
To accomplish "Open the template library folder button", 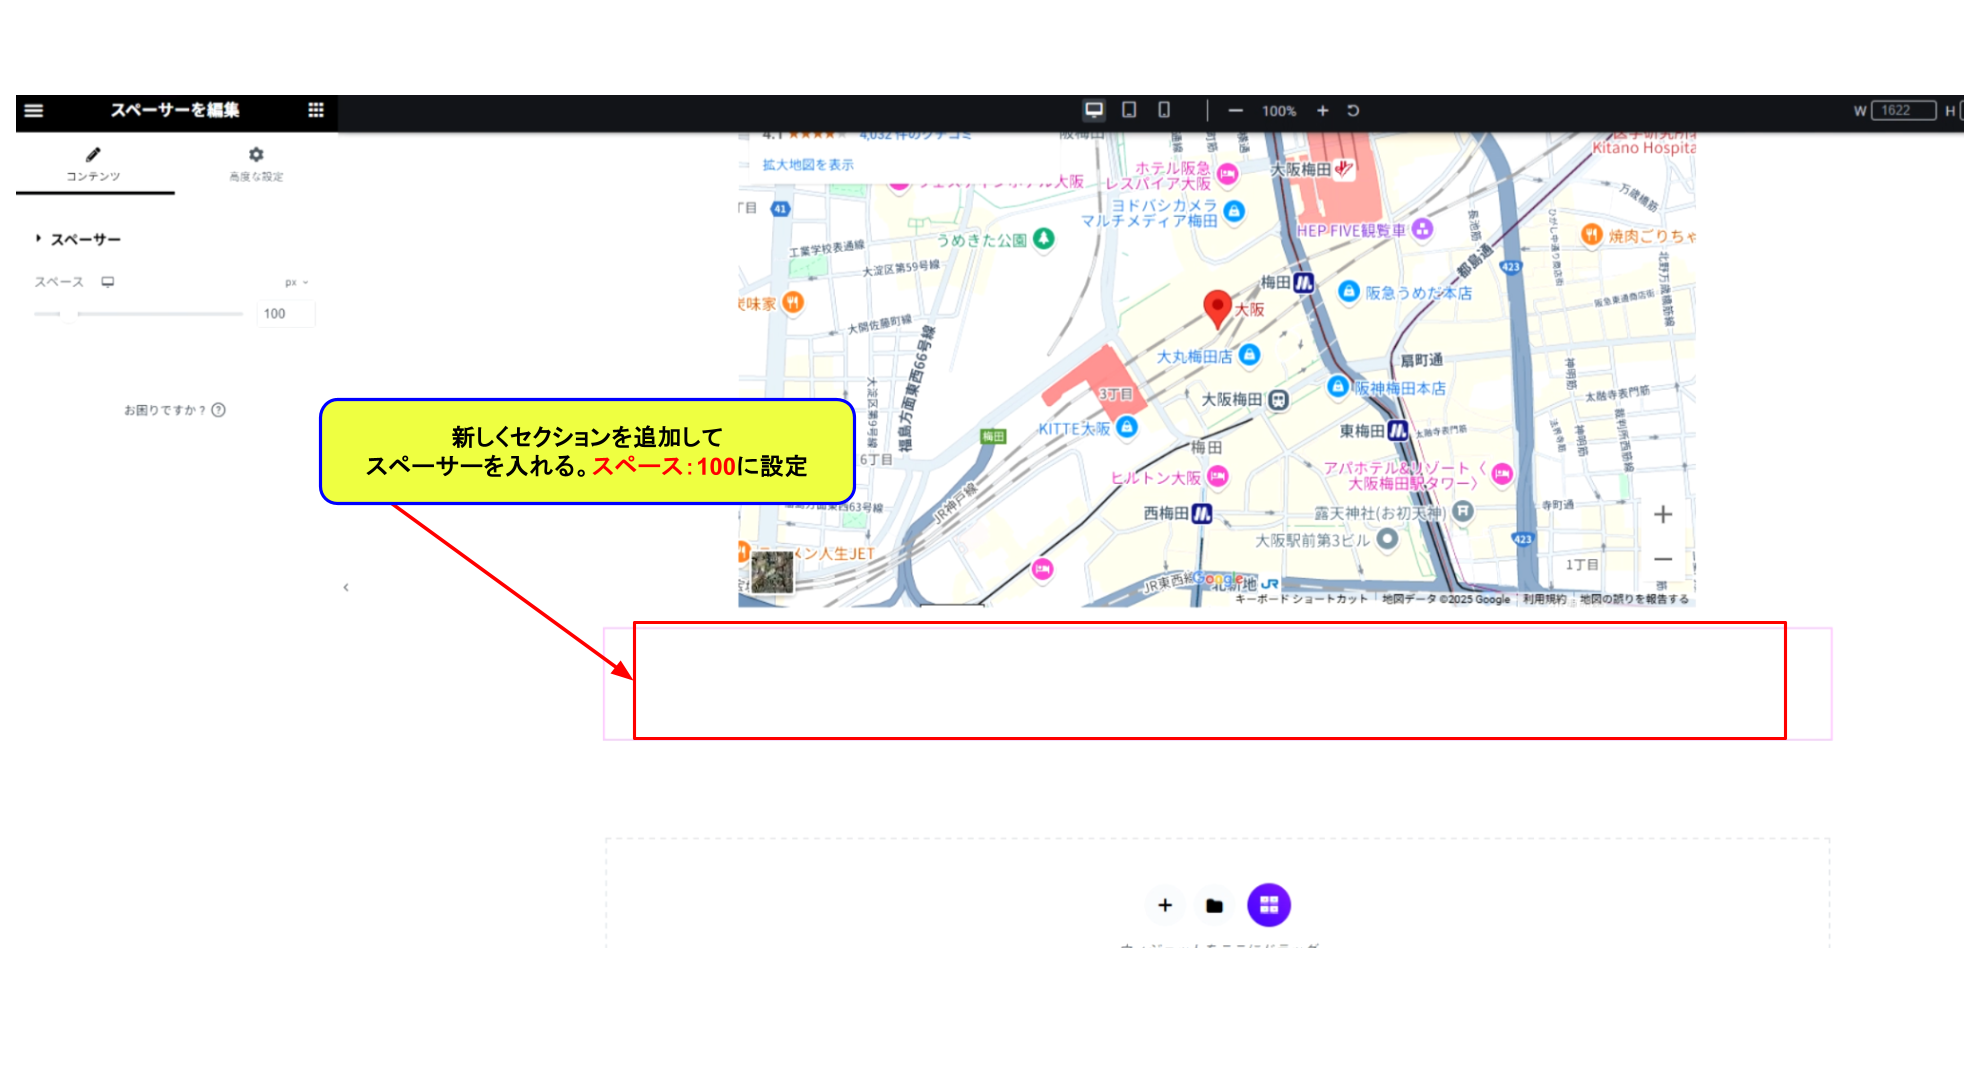I will 1214,905.
